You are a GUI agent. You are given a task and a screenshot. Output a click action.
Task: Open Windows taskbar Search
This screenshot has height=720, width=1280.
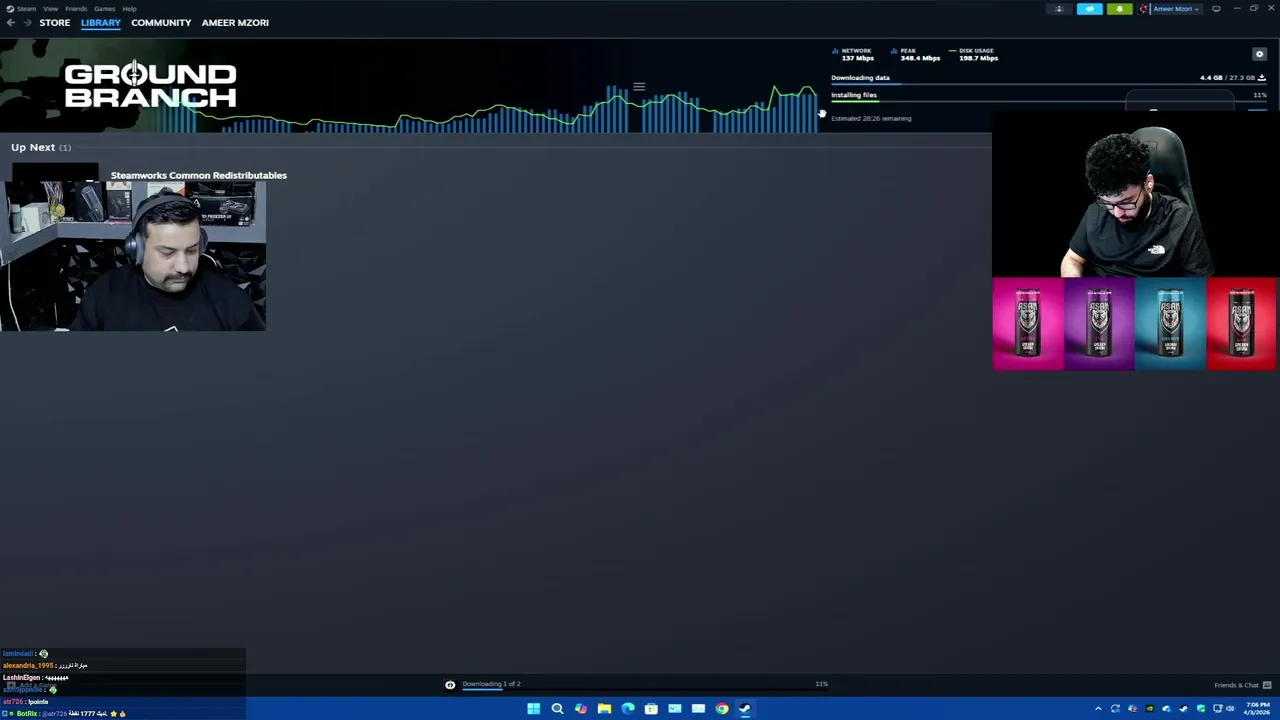[x=557, y=709]
